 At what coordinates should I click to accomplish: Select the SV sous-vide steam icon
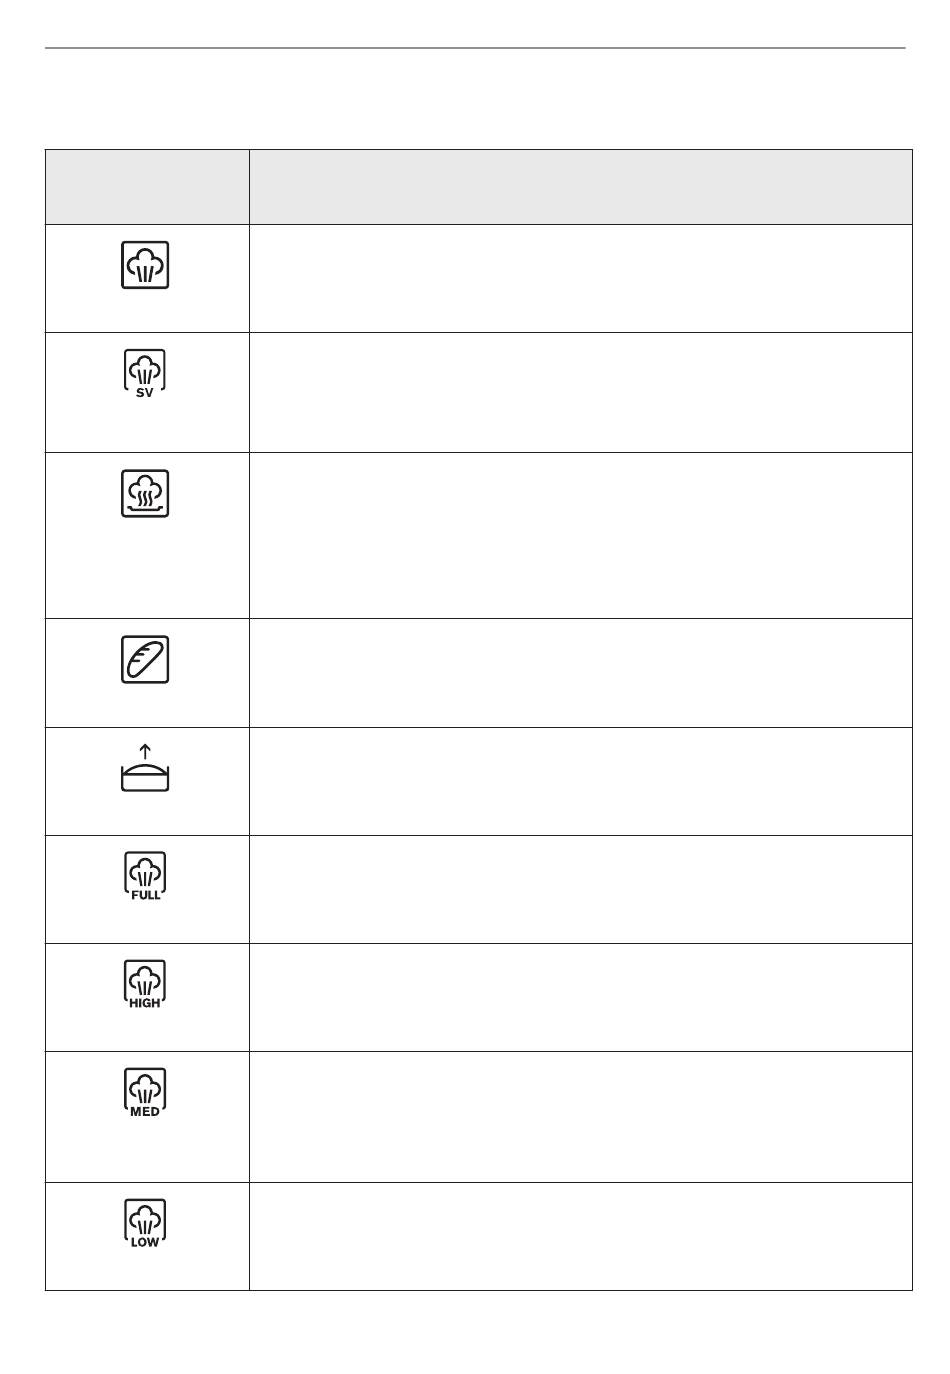point(145,374)
